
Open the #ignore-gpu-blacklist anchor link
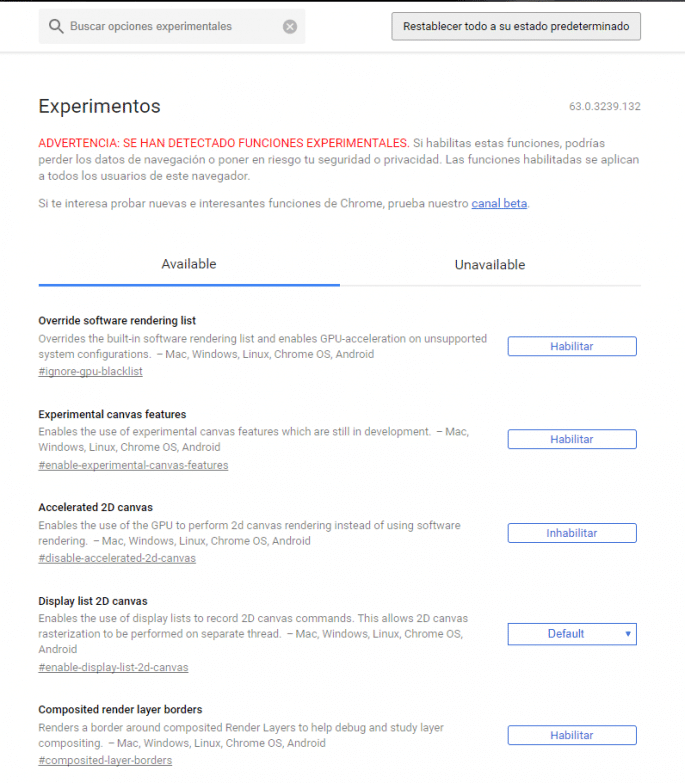[x=90, y=372]
